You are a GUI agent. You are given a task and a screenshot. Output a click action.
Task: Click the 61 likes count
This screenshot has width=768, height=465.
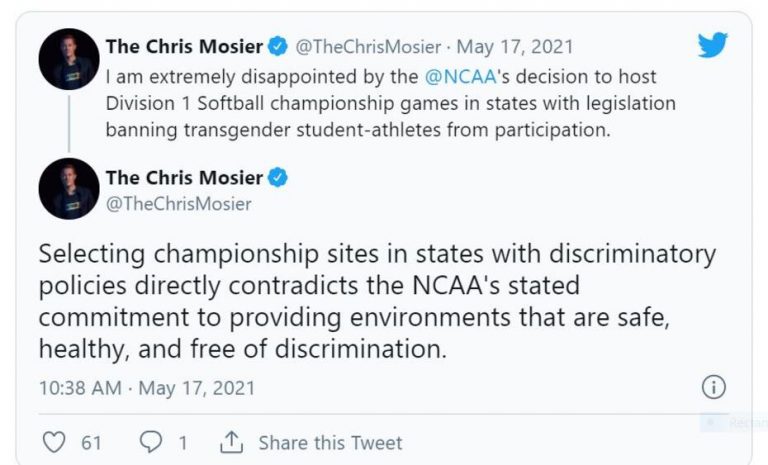[91, 442]
